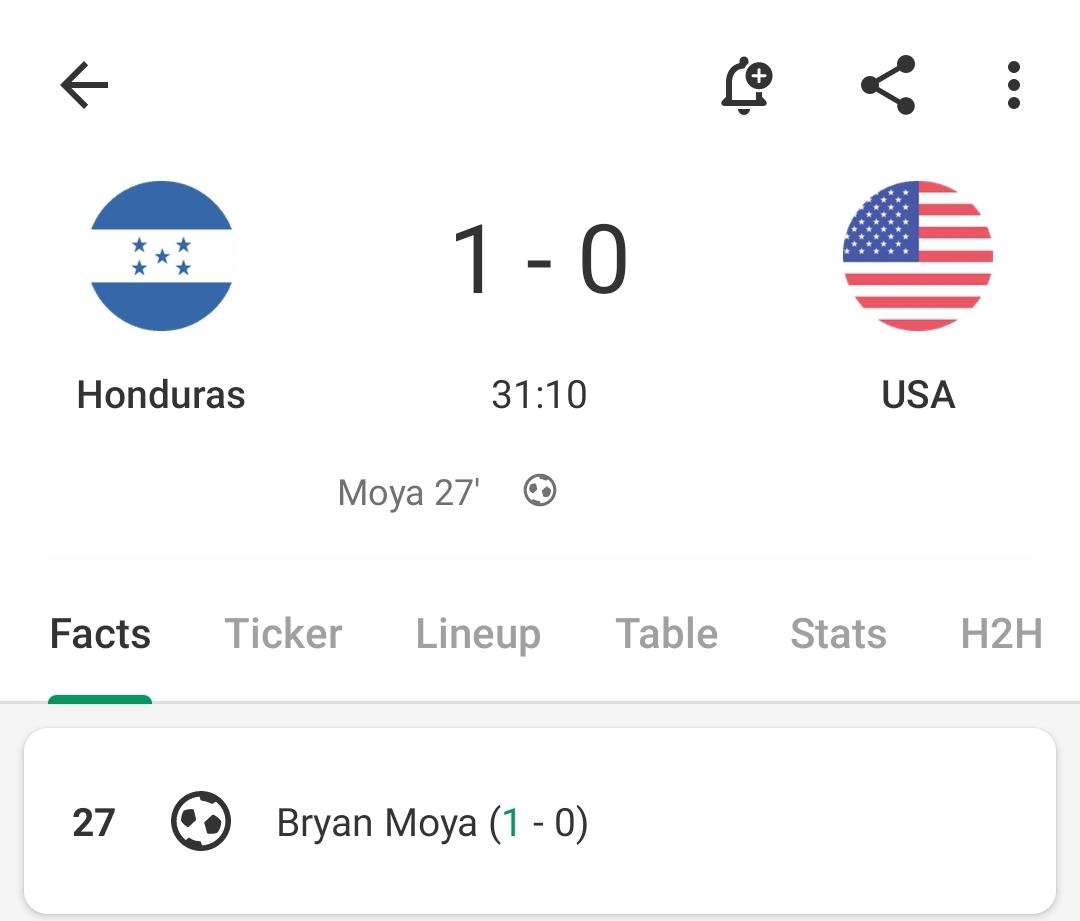Switch to the Ticker tab
Viewport: 1080px width, 921px height.
283,634
